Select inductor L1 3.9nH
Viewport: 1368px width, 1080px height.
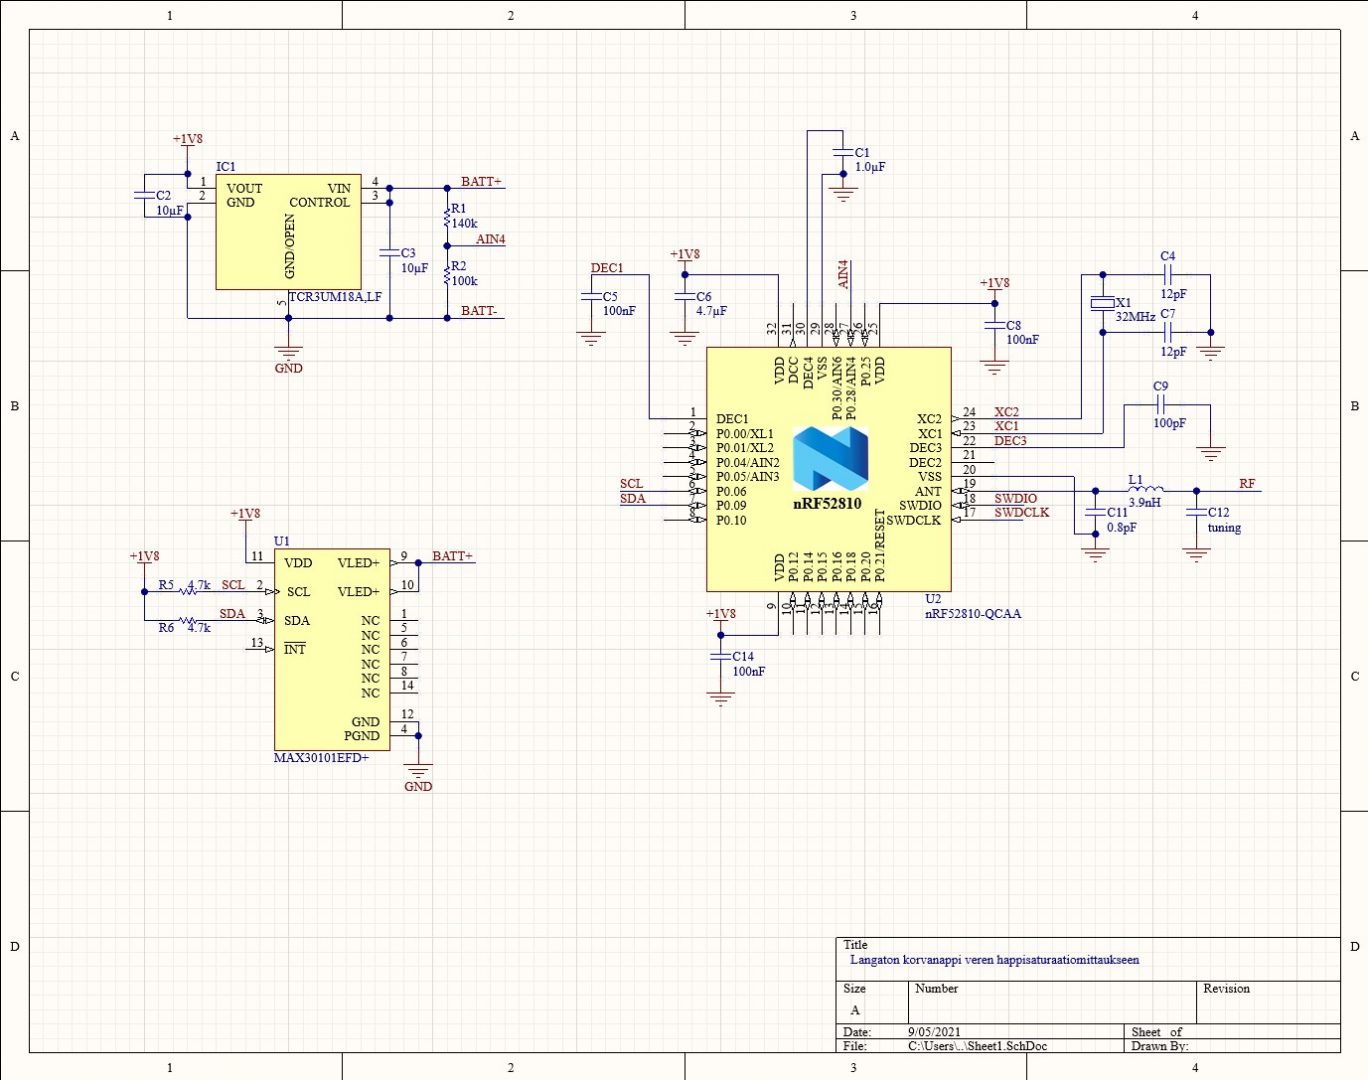(1145, 490)
